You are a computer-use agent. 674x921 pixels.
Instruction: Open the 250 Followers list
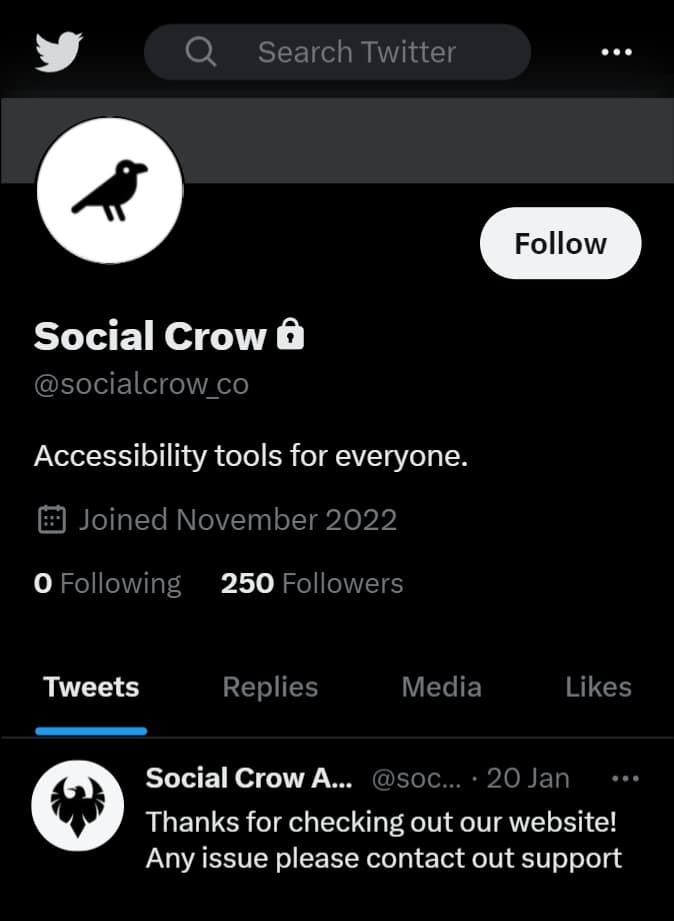pos(312,583)
